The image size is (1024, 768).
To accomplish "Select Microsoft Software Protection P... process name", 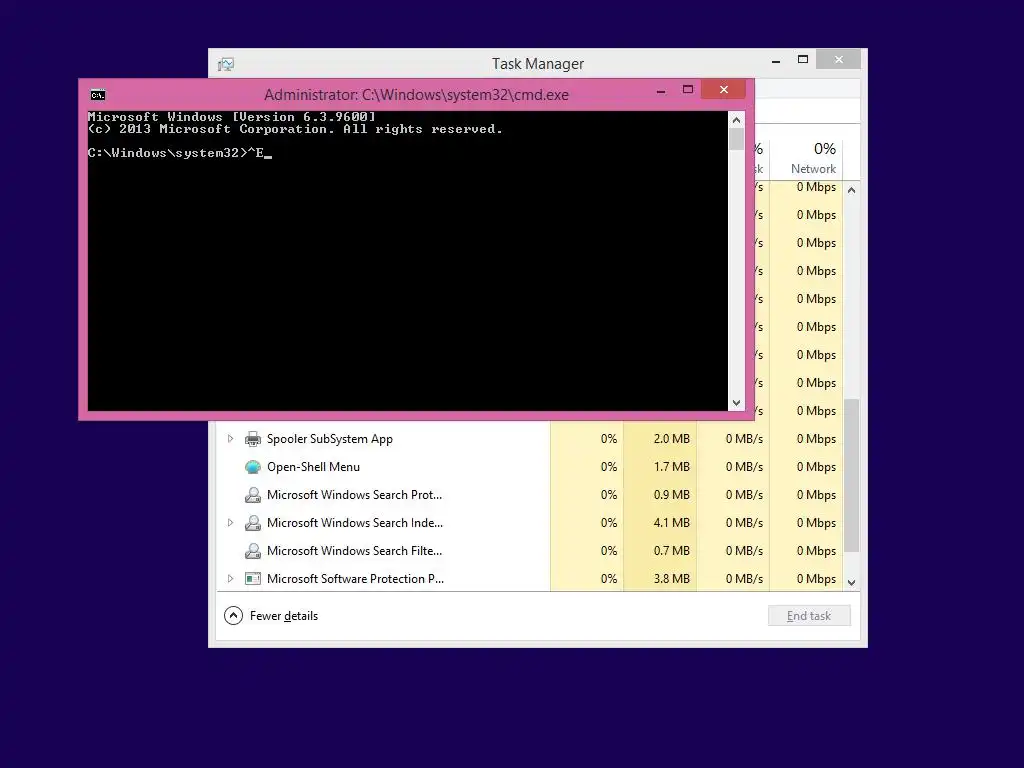I will (x=355, y=579).
